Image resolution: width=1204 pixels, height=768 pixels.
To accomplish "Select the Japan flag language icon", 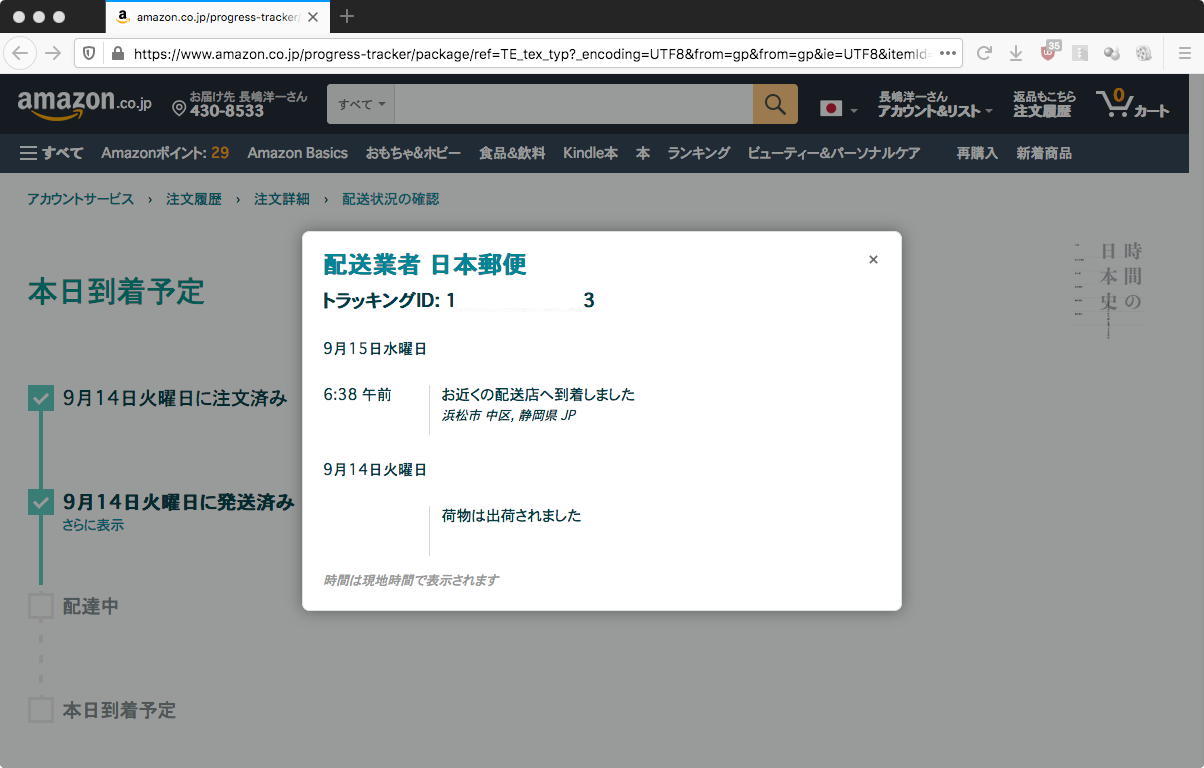I will click(x=830, y=108).
